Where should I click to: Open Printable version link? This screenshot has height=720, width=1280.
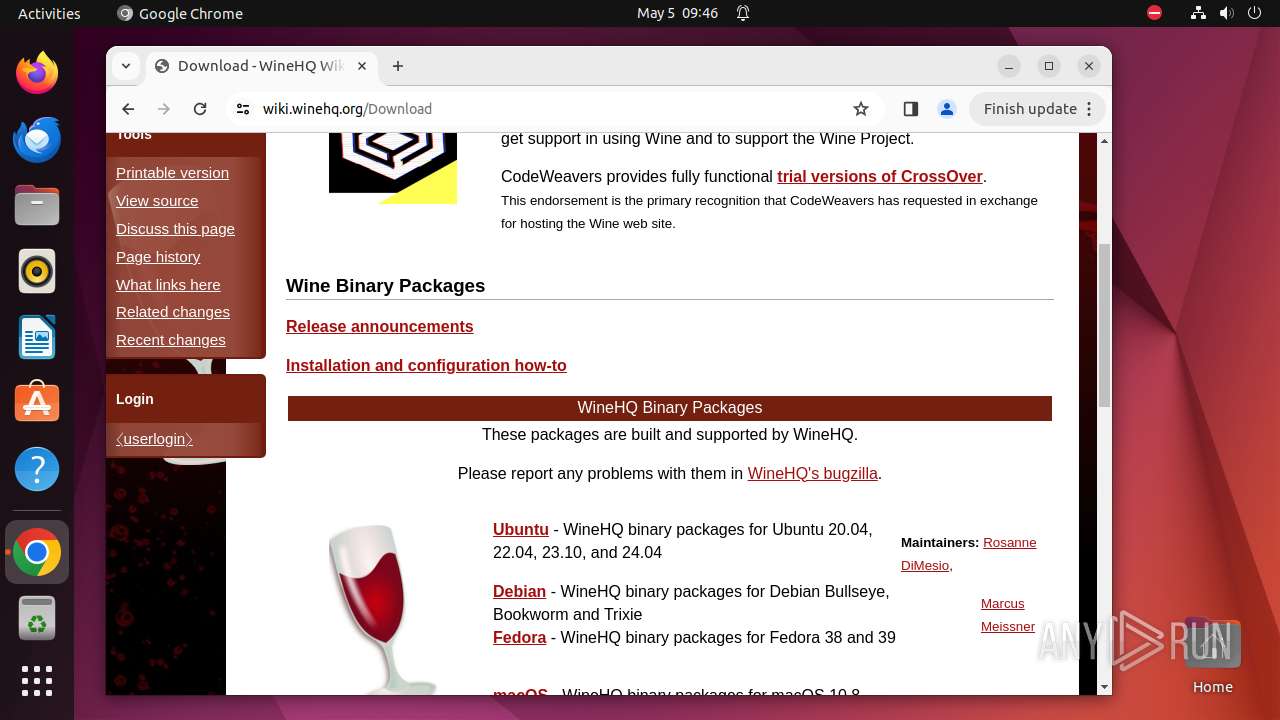coord(172,173)
